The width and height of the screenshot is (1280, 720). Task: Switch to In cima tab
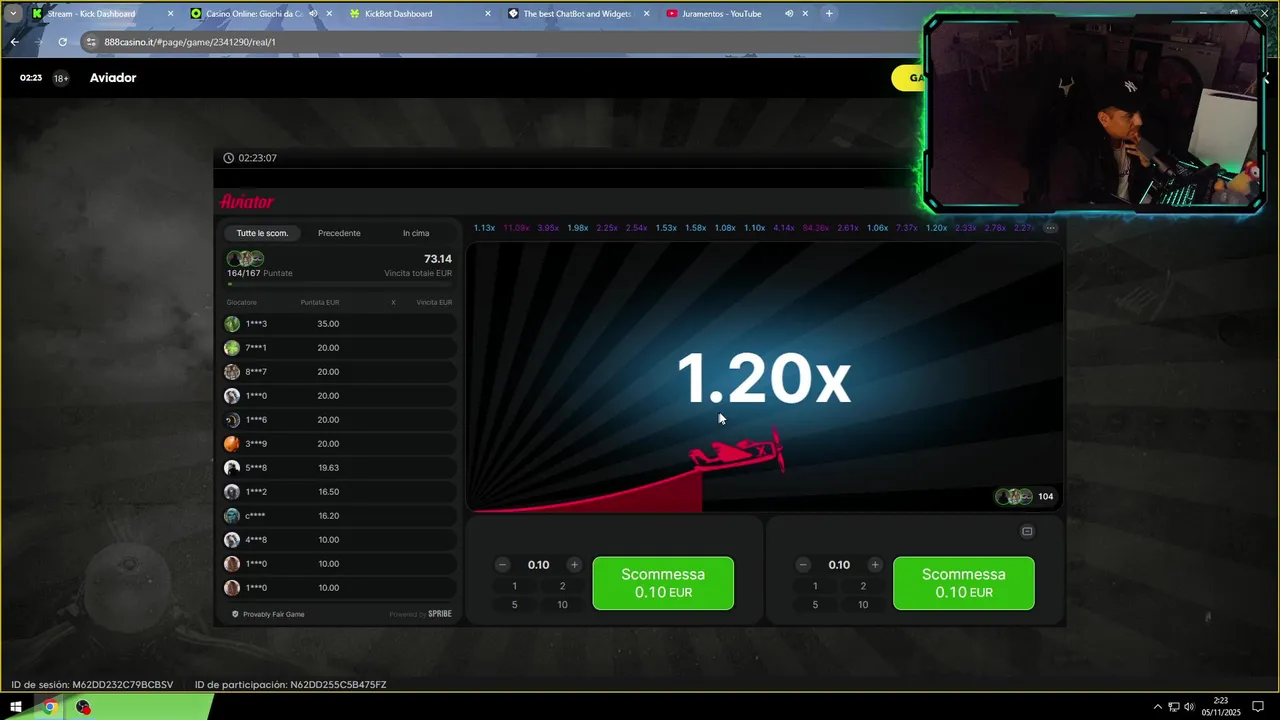tap(416, 233)
